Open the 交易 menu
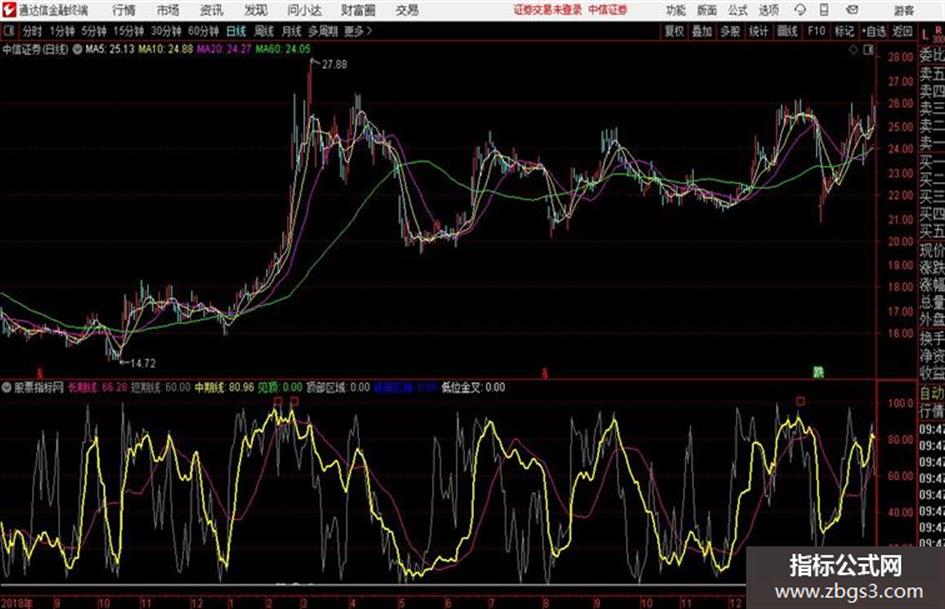This screenshot has width=945, height=609. tap(407, 10)
